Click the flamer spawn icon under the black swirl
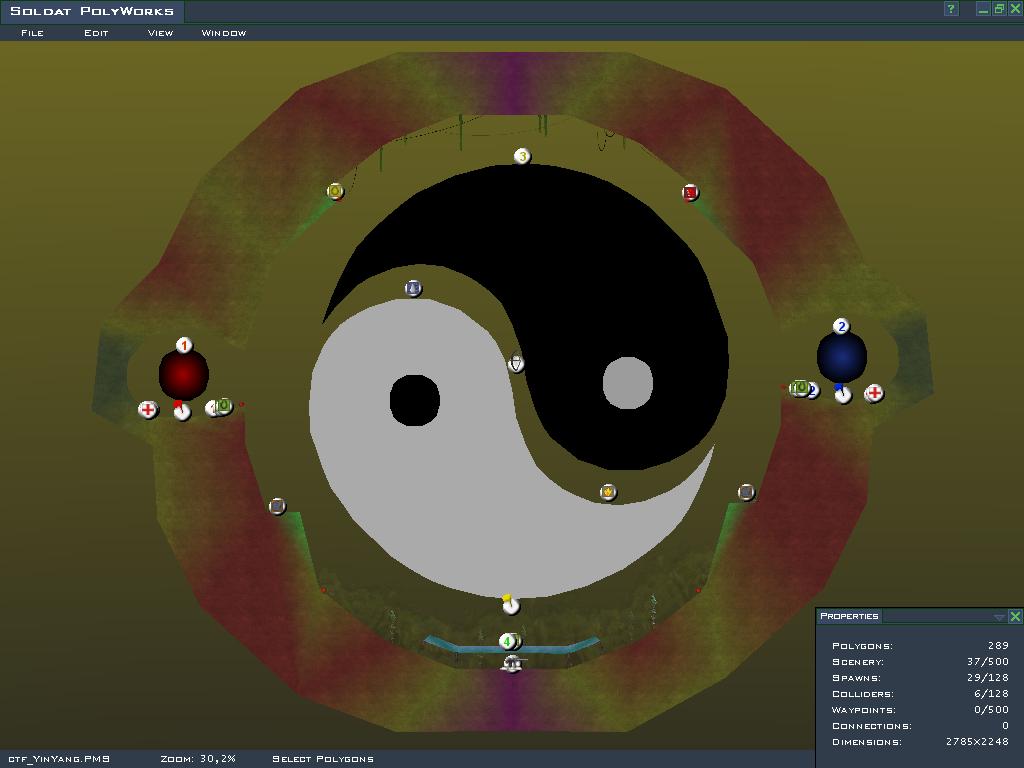 click(x=608, y=492)
